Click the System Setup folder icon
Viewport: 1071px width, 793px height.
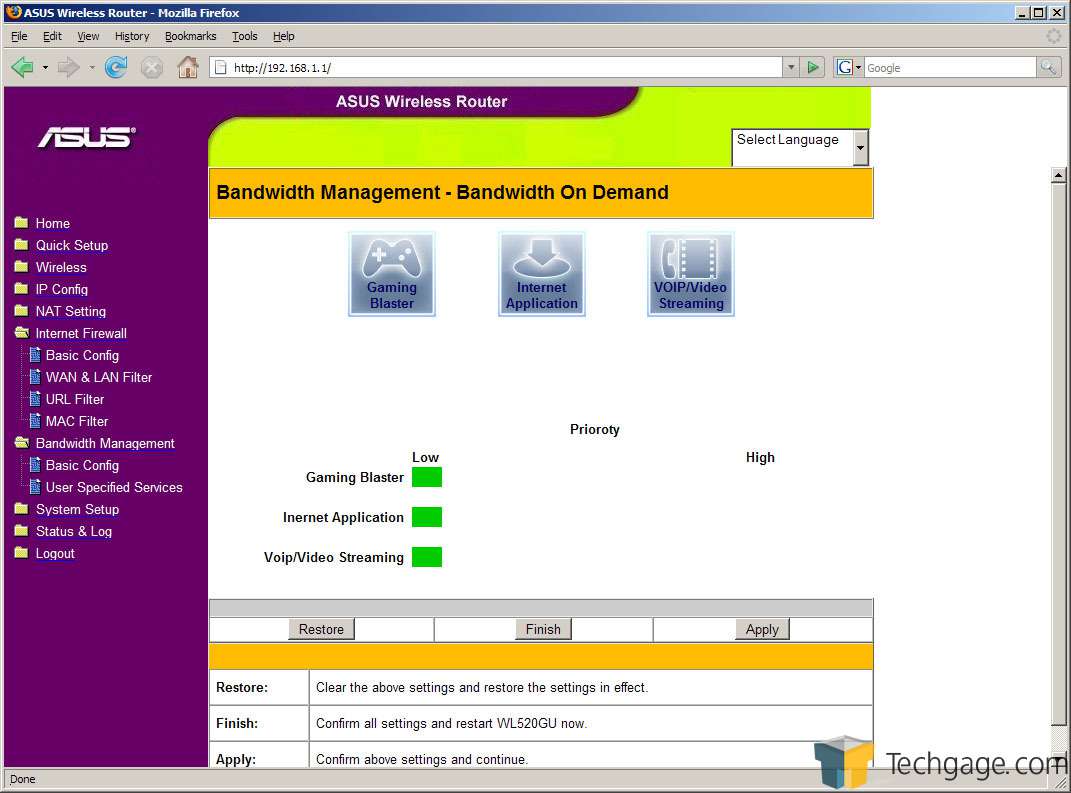point(21,509)
